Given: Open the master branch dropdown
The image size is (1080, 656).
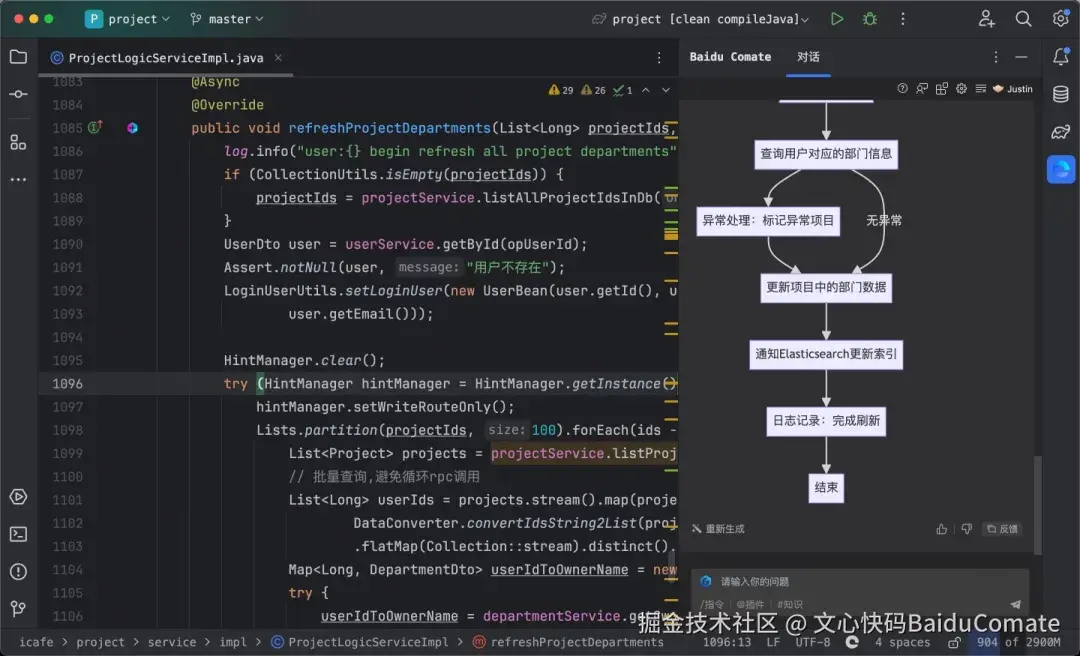Looking at the screenshot, I should pyautogui.click(x=227, y=19).
